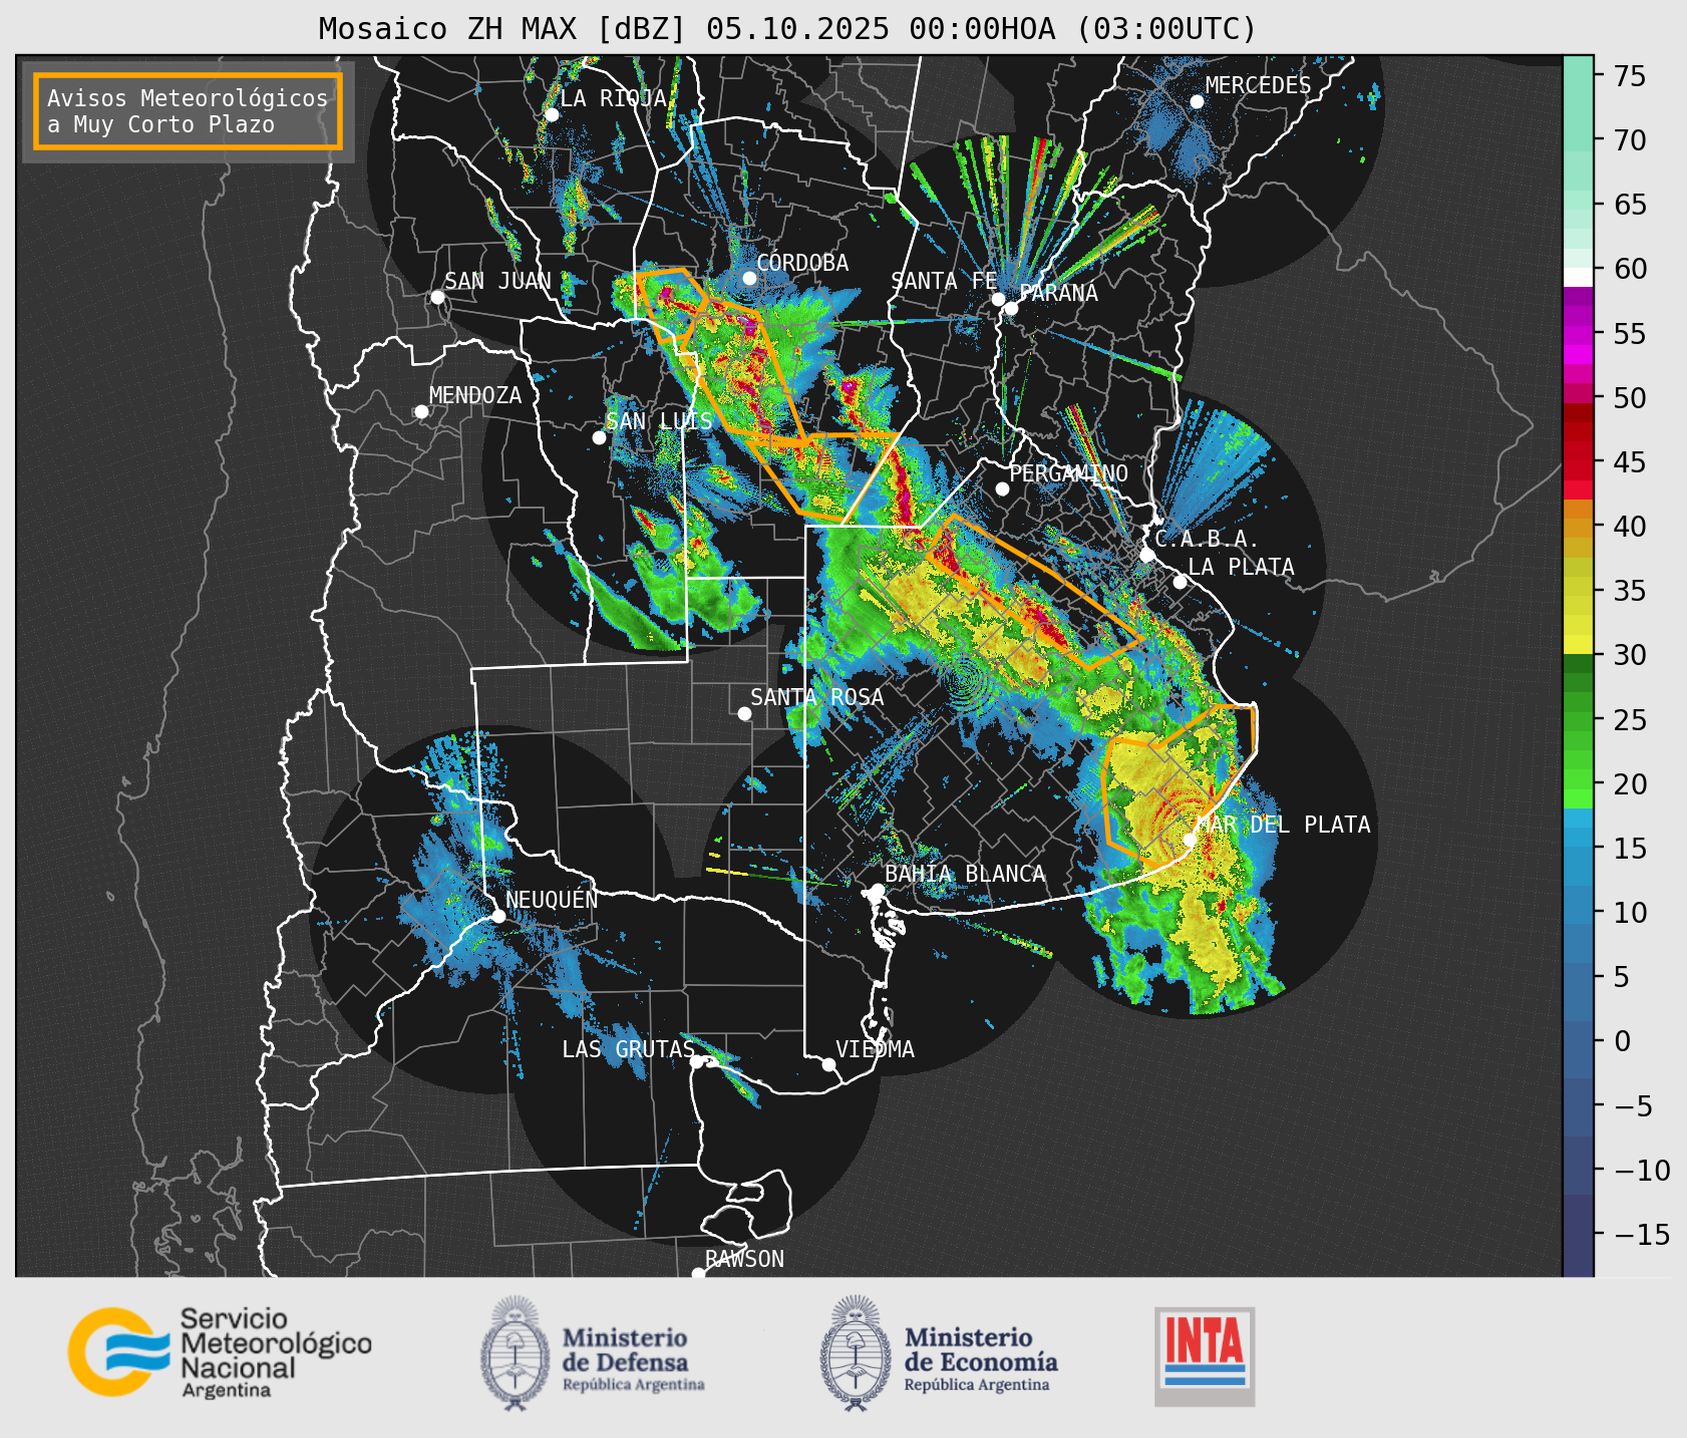Select the MAR DEL PLATA city marker
This screenshot has height=1438, width=1687.
coord(1190,840)
